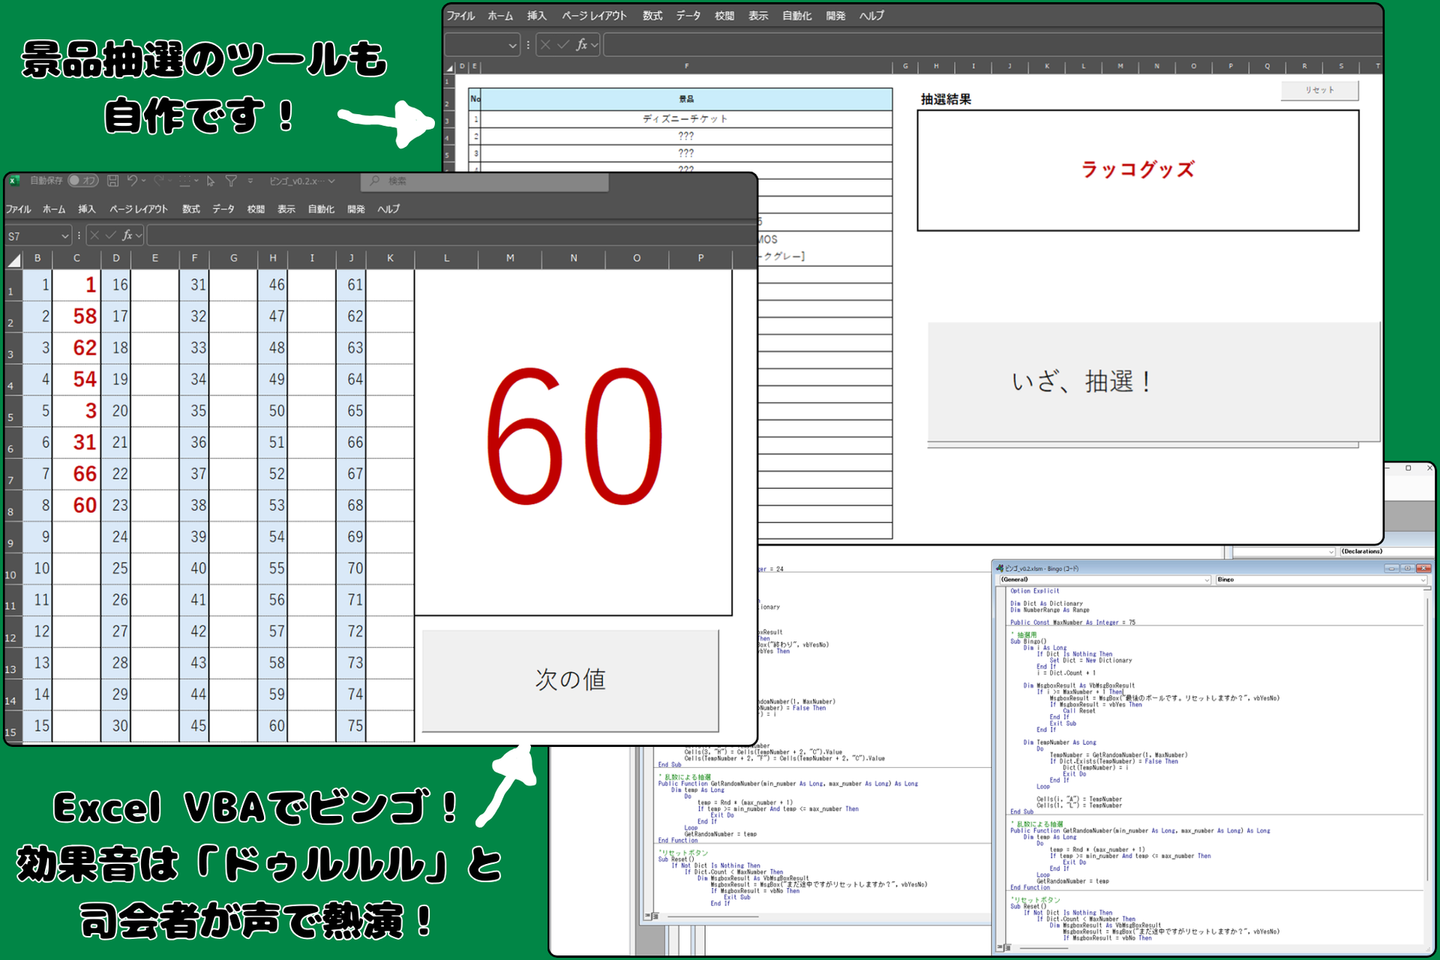Open the Name Box dropdown showing S7
This screenshot has height=960, width=1440.
pyautogui.click(x=65, y=236)
